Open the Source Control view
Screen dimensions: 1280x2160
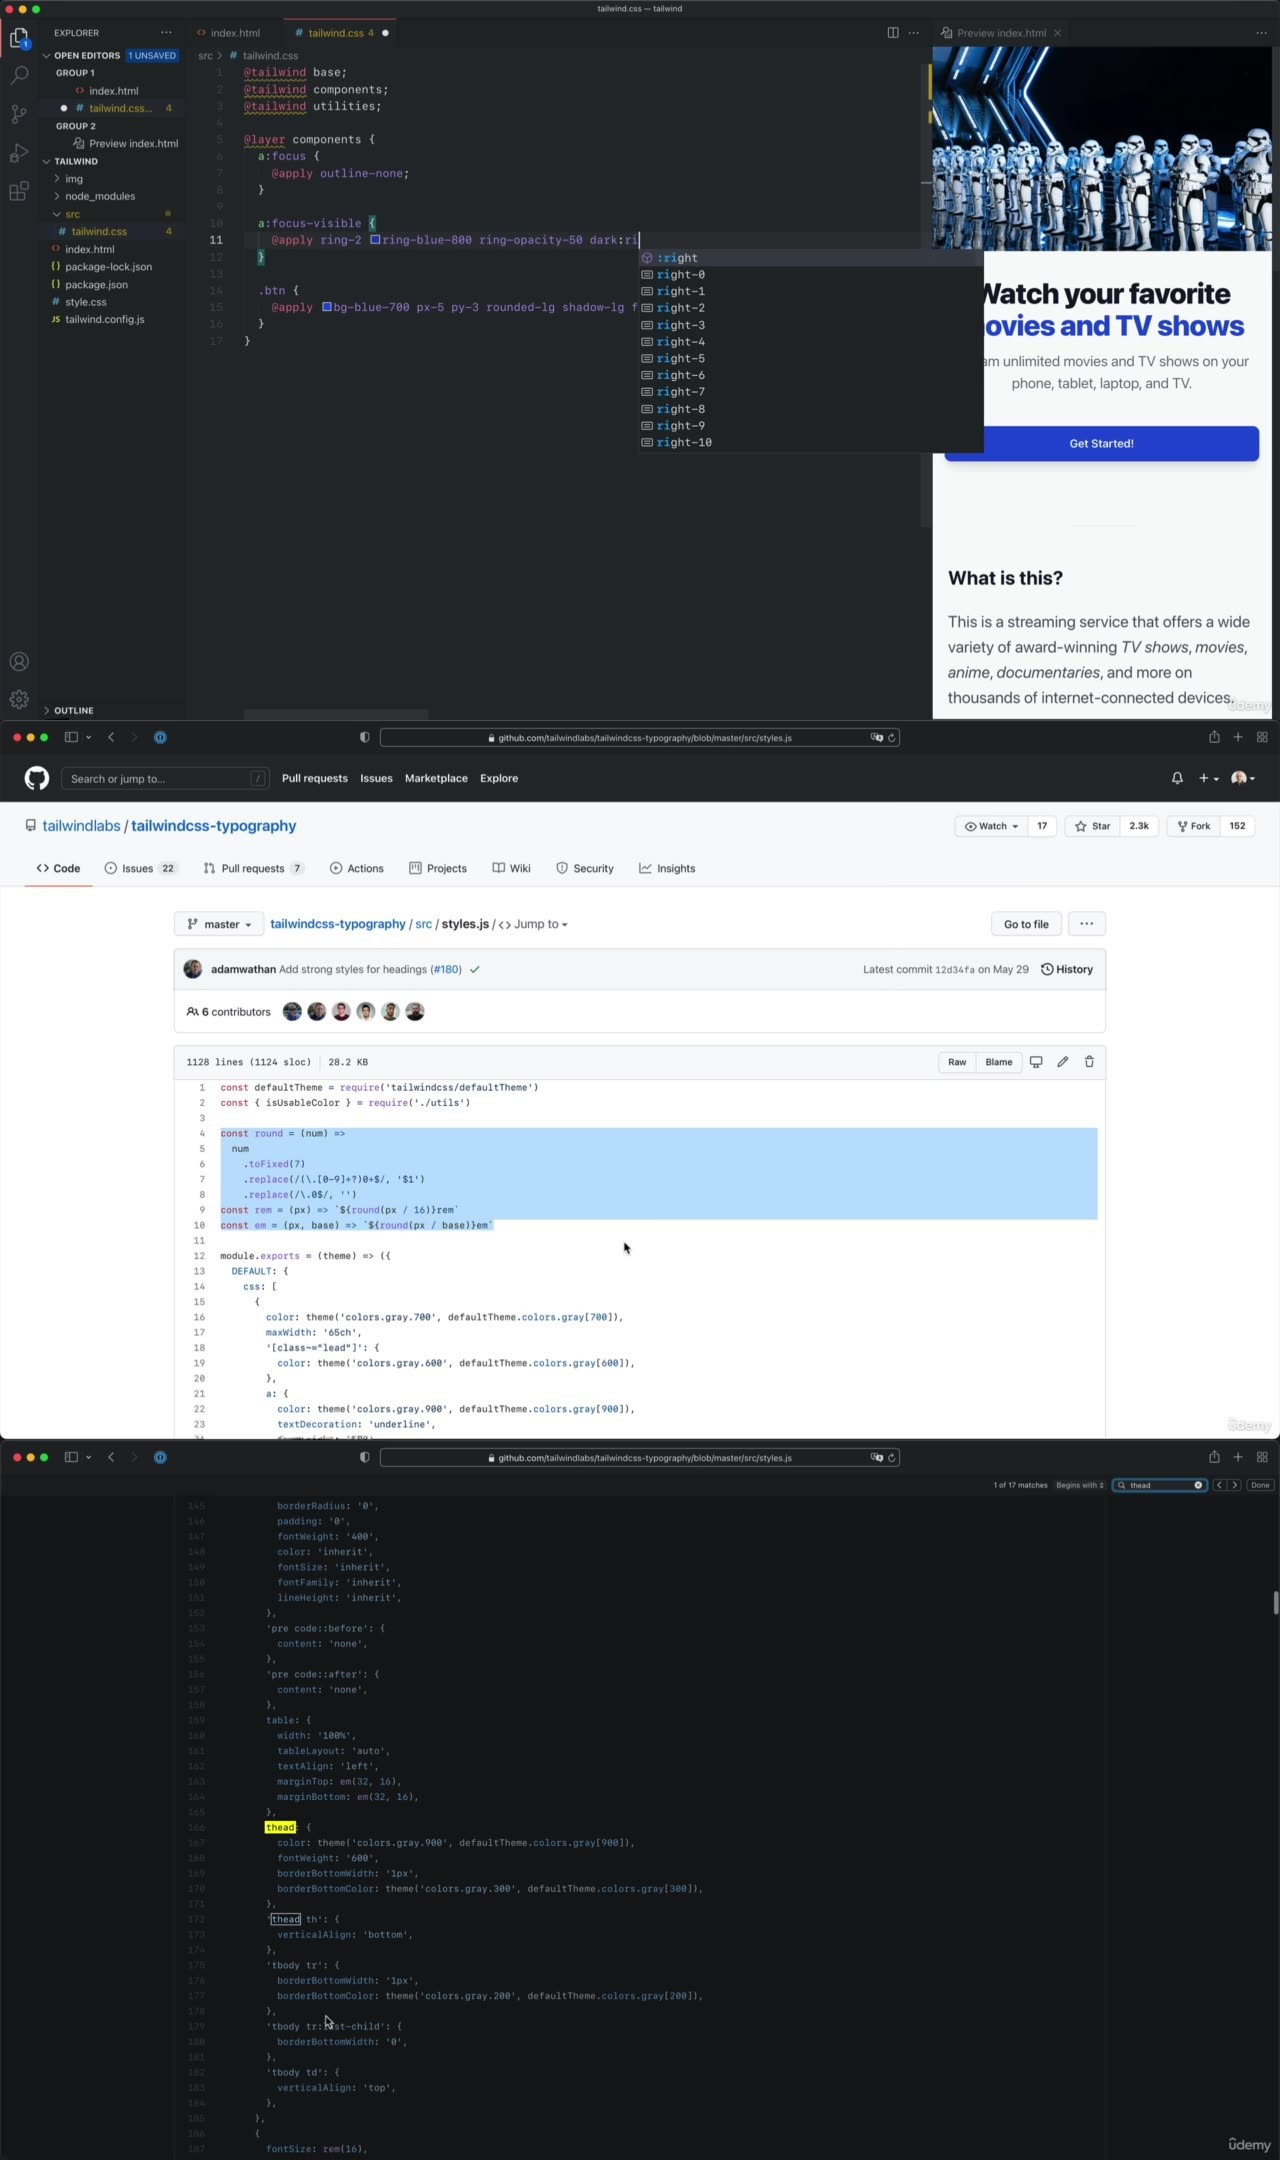(x=19, y=114)
